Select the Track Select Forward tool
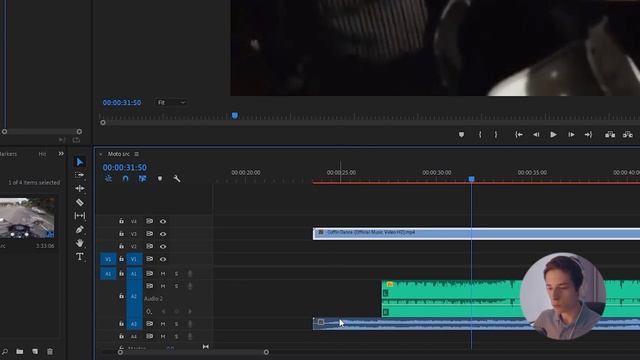The height and width of the screenshot is (360, 640). tap(80, 175)
